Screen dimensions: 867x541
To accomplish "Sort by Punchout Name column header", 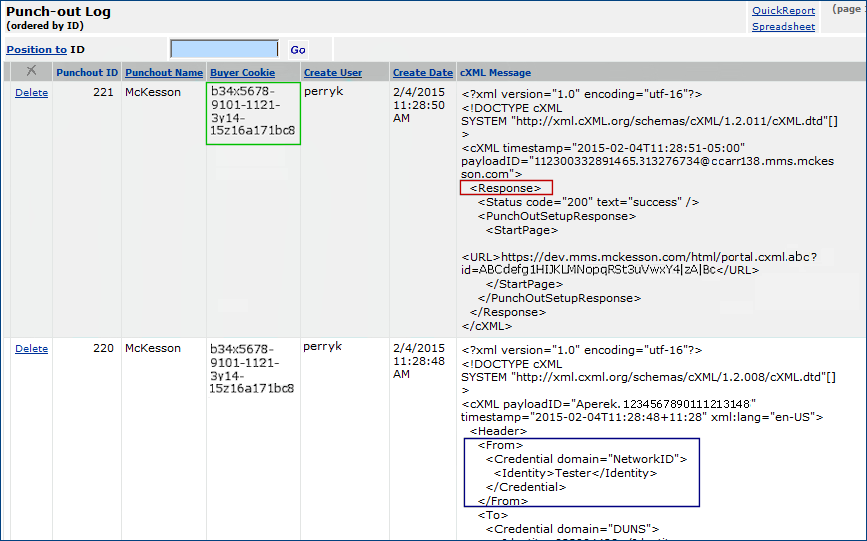I will (x=163, y=72).
